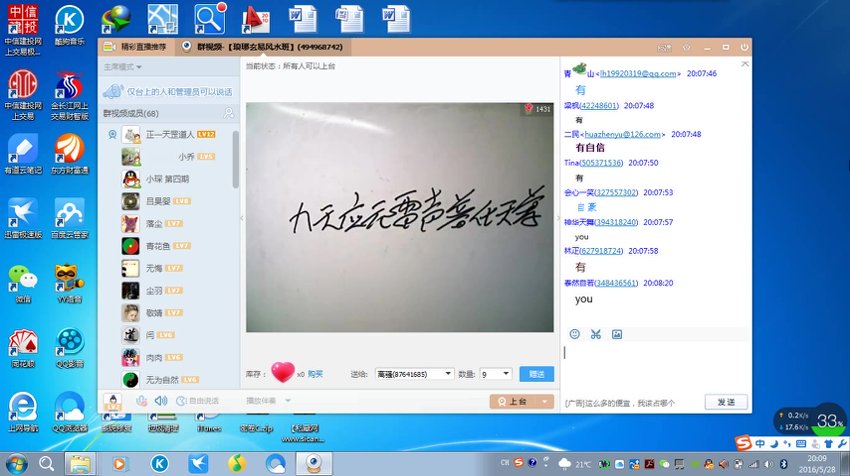Image resolution: width=850 pixels, height=476 pixels.
Task: Click the member search icon beside 群视频成员
Action: (229, 113)
